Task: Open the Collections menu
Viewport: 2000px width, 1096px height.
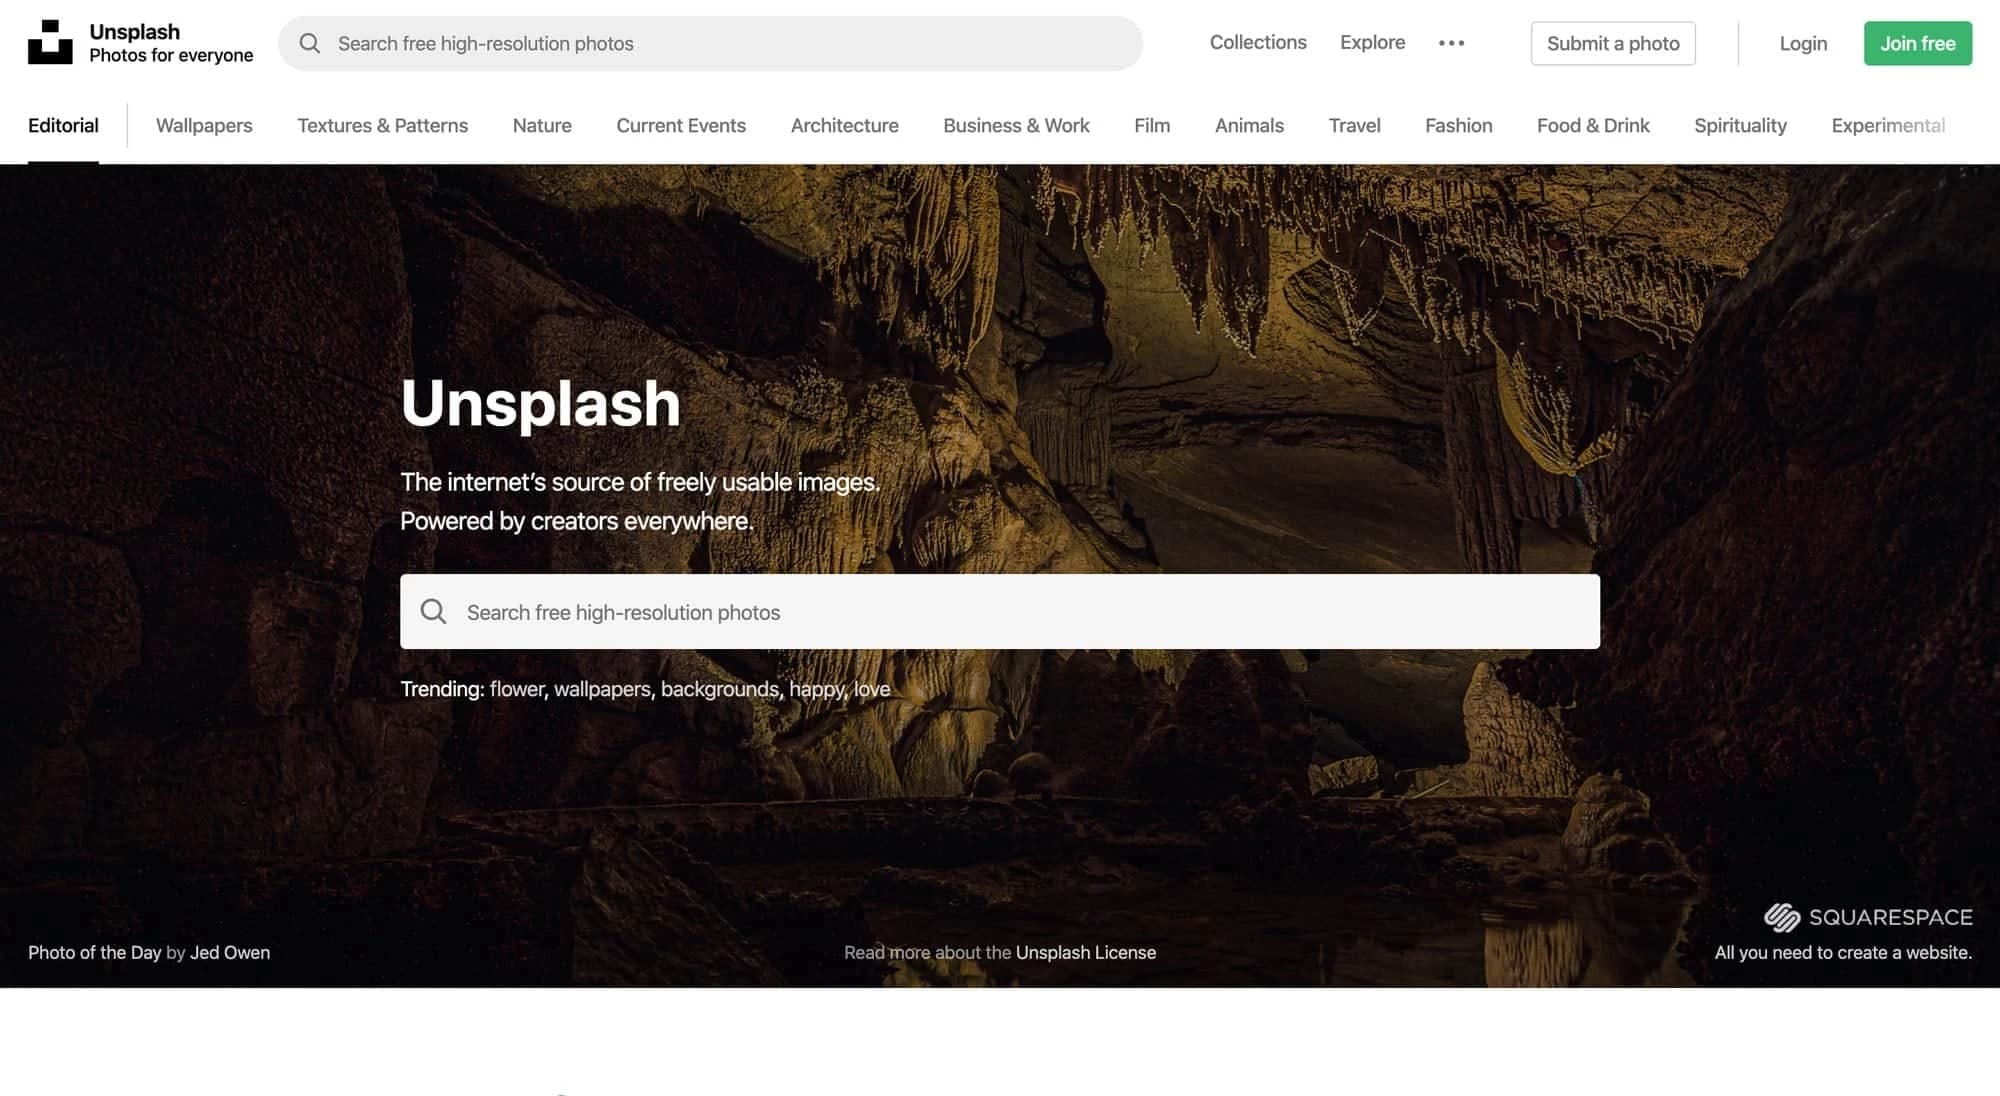Action: point(1257,43)
